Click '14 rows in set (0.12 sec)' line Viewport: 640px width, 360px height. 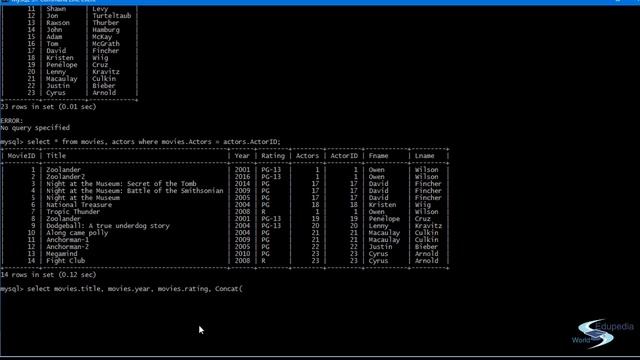[x=48, y=275]
